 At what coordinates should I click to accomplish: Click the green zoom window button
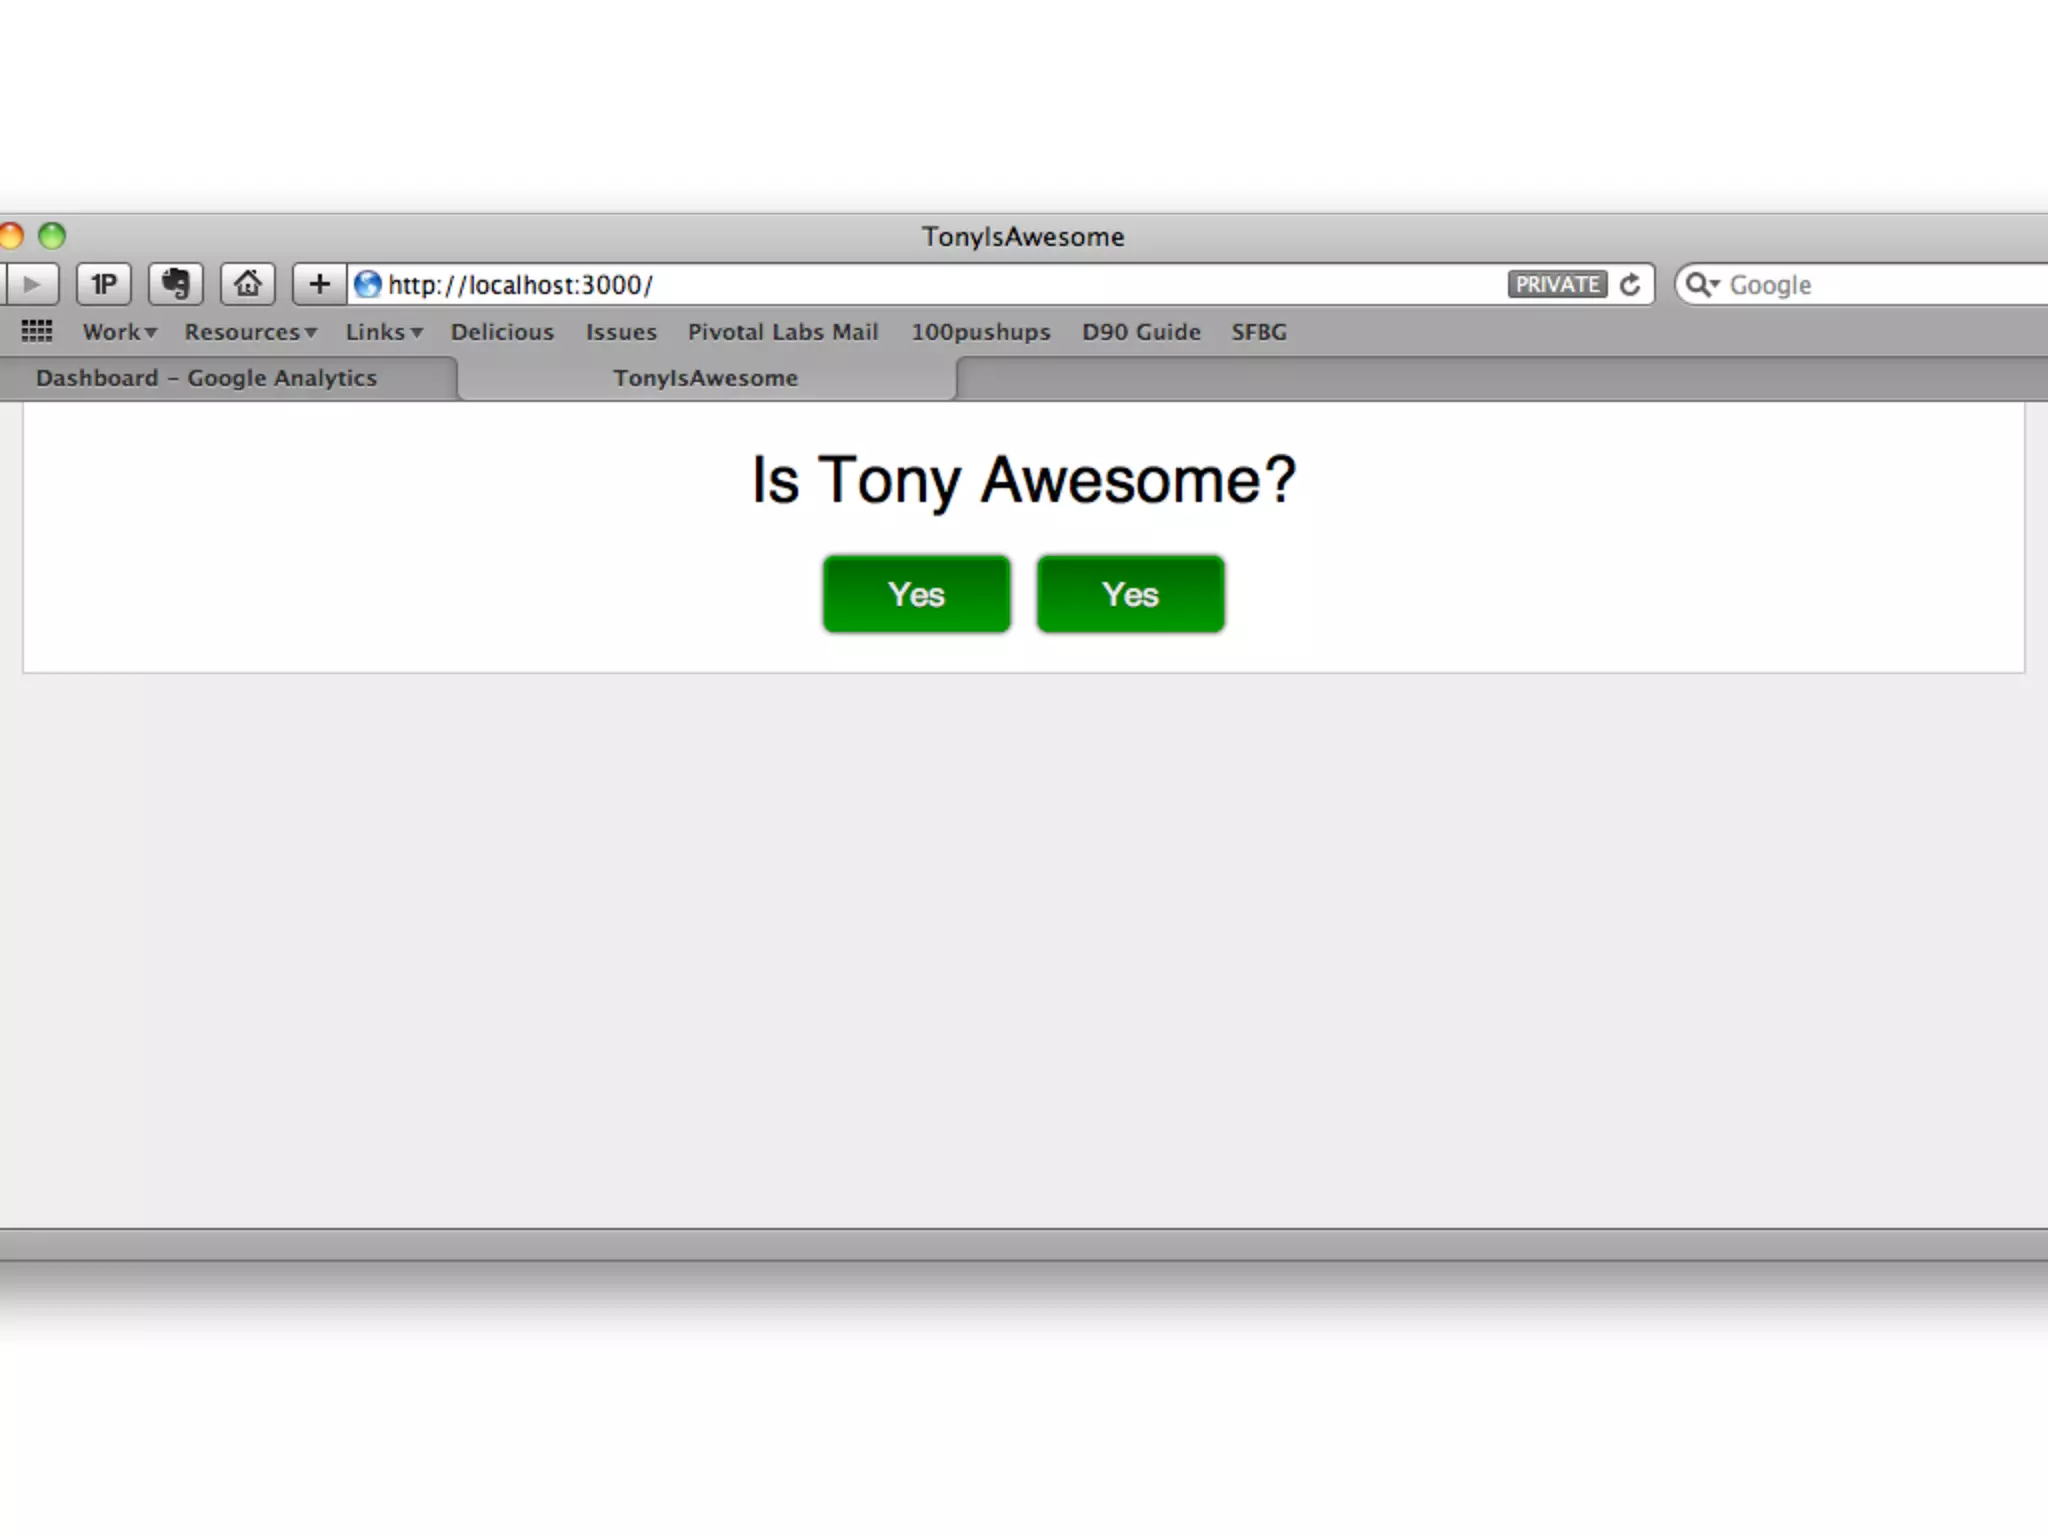click(52, 236)
